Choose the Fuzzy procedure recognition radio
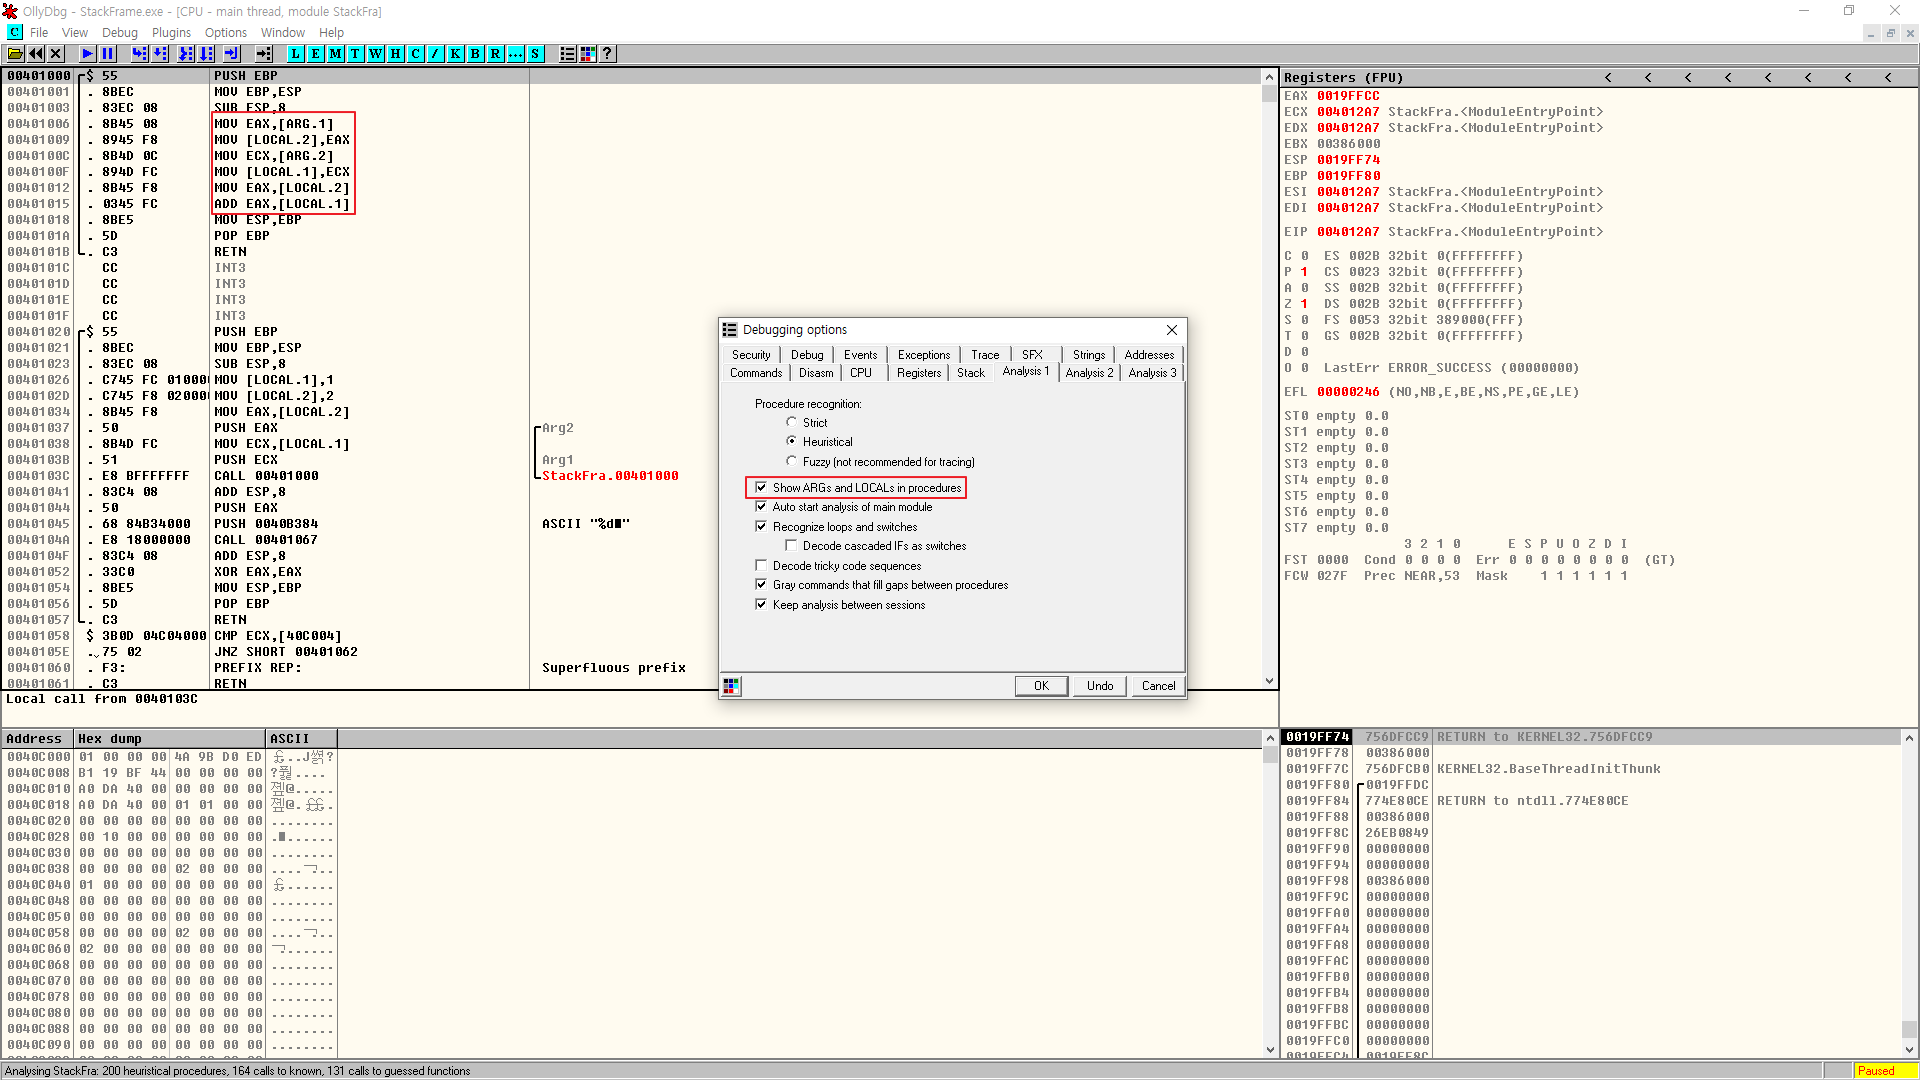Viewport: 1920px width, 1080px height. [x=791, y=462]
